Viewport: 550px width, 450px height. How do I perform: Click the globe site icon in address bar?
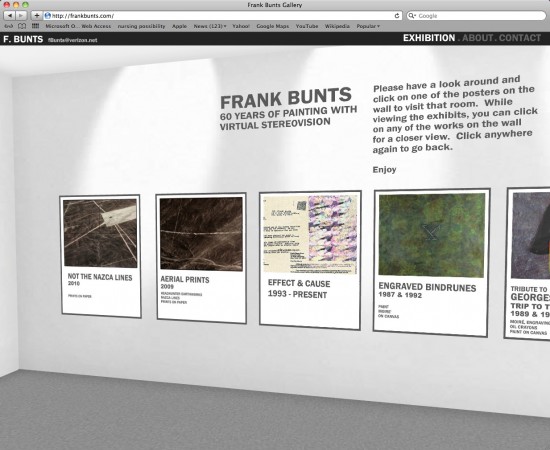point(48,15)
